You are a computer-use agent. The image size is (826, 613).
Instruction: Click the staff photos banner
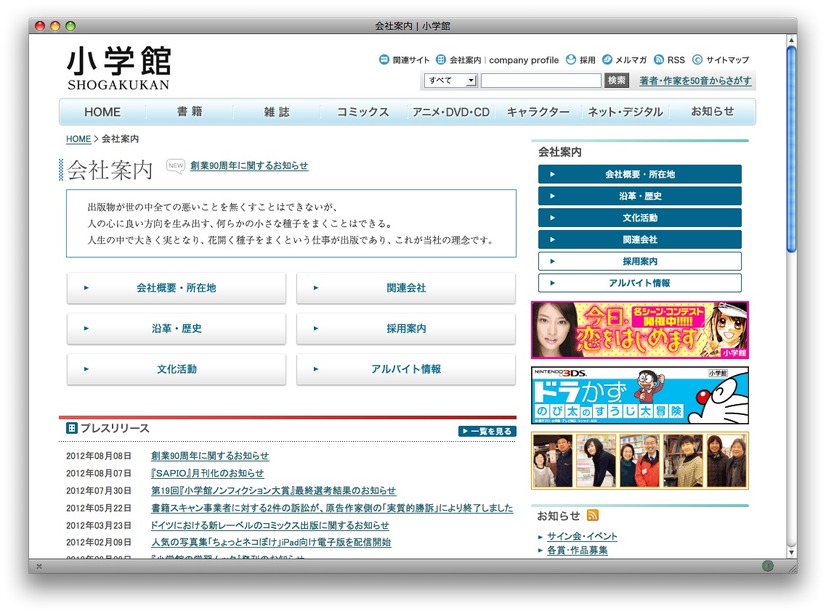[640, 461]
